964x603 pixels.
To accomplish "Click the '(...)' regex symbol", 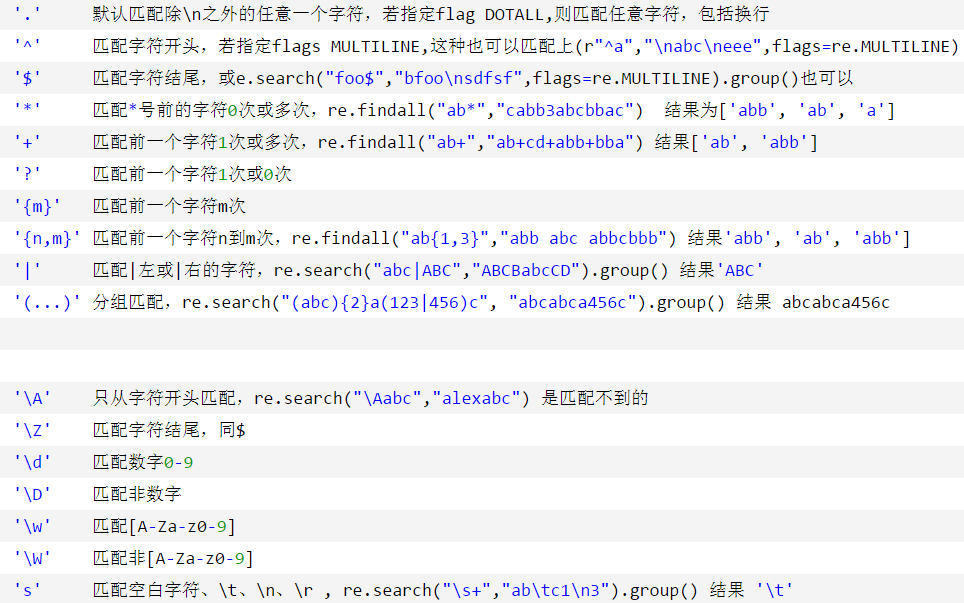I will [x=47, y=302].
